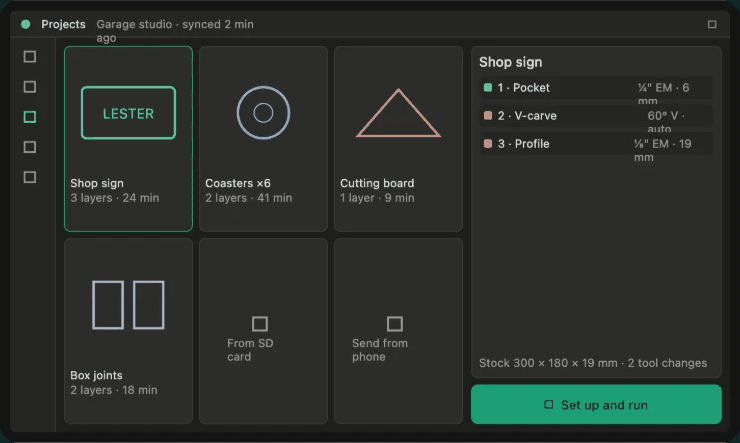The image size is (740, 443).
Task: Click the '60° V · auto' tool text
Action: (665, 122)
